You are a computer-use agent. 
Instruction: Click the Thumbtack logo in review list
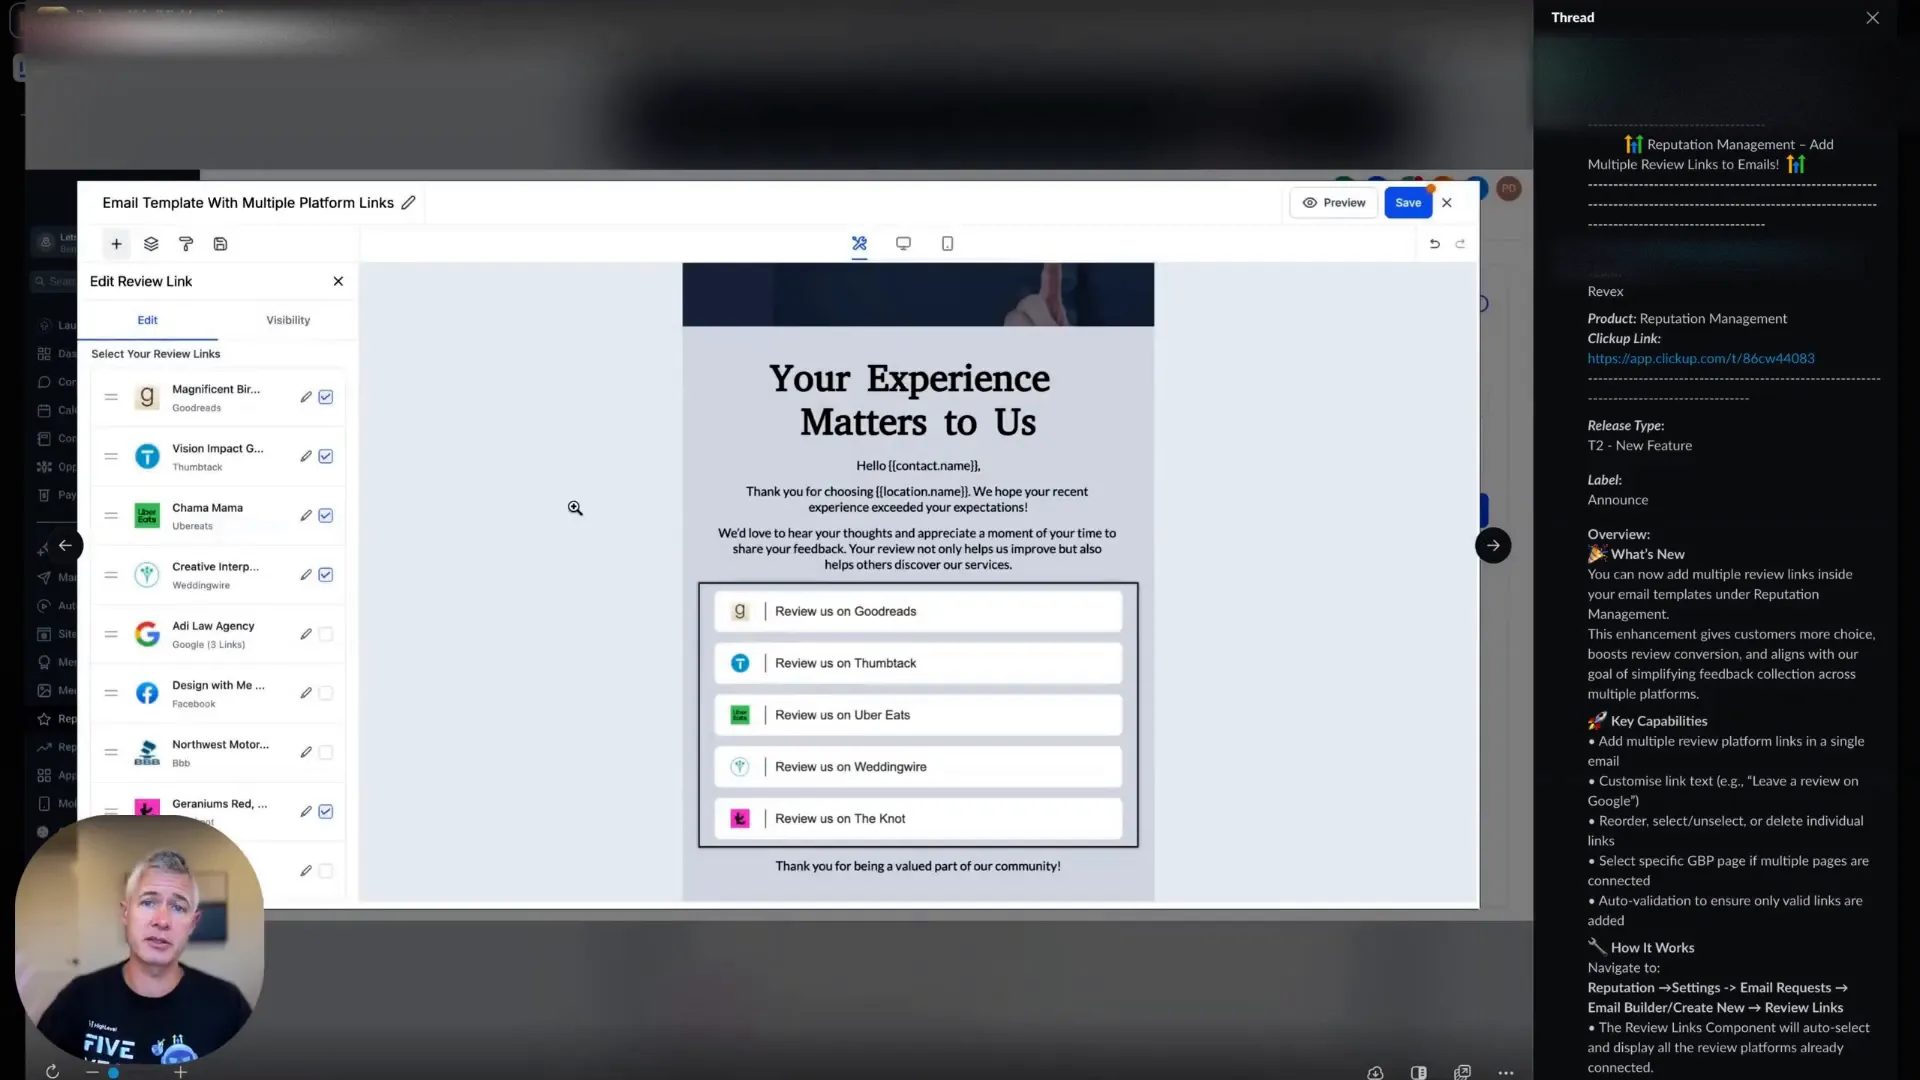point(147,456)
